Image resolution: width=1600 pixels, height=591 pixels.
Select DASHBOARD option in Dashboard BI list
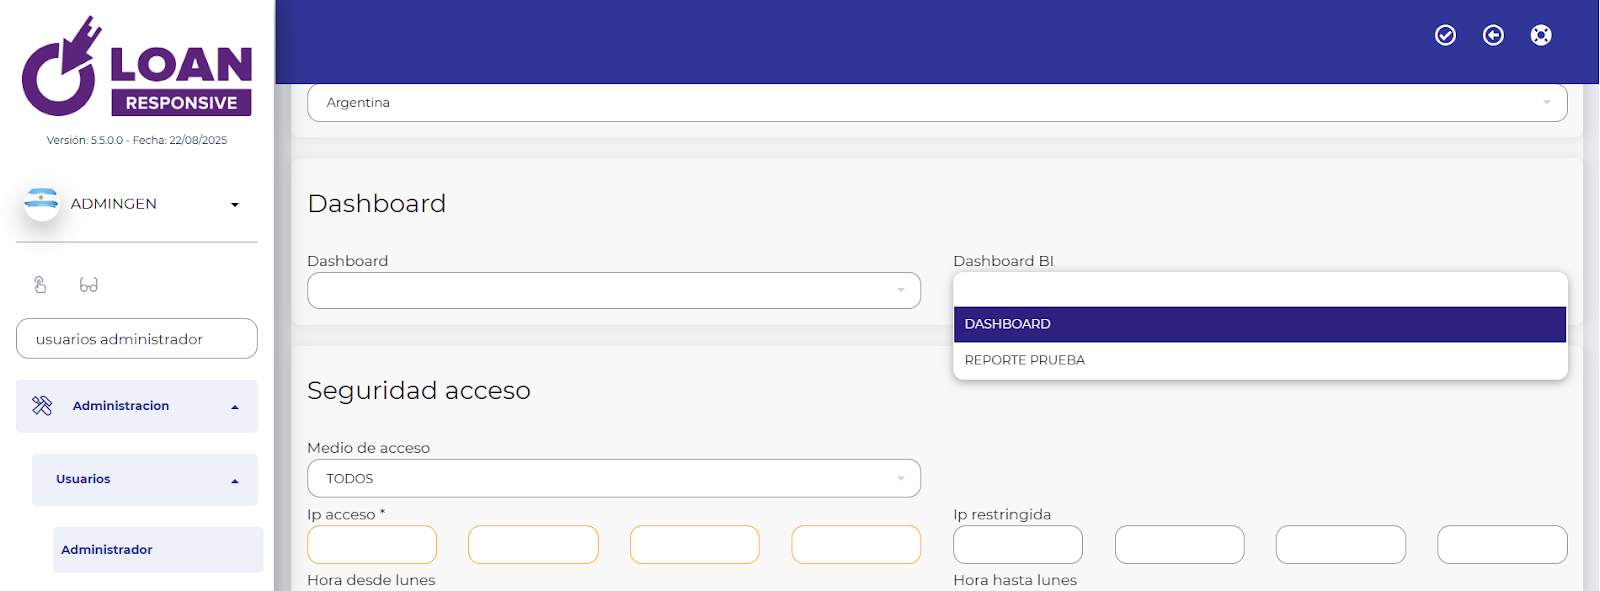tap(1259, 324)
